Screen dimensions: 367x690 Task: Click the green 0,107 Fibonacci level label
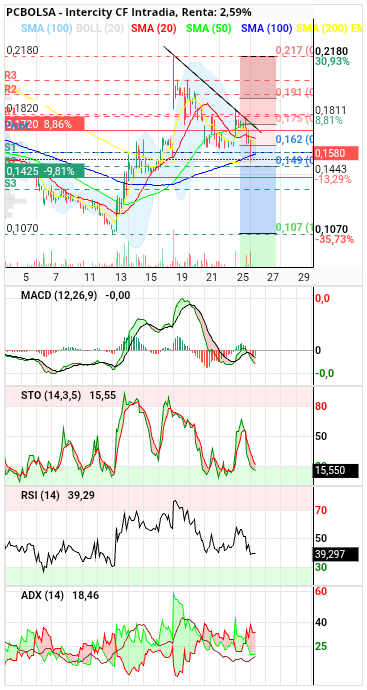coord(294,228)
